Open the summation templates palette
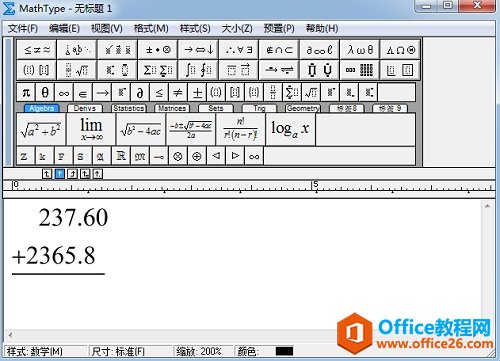Image resolution: width=500 pixels, height=361 pixels. [158, 70]
